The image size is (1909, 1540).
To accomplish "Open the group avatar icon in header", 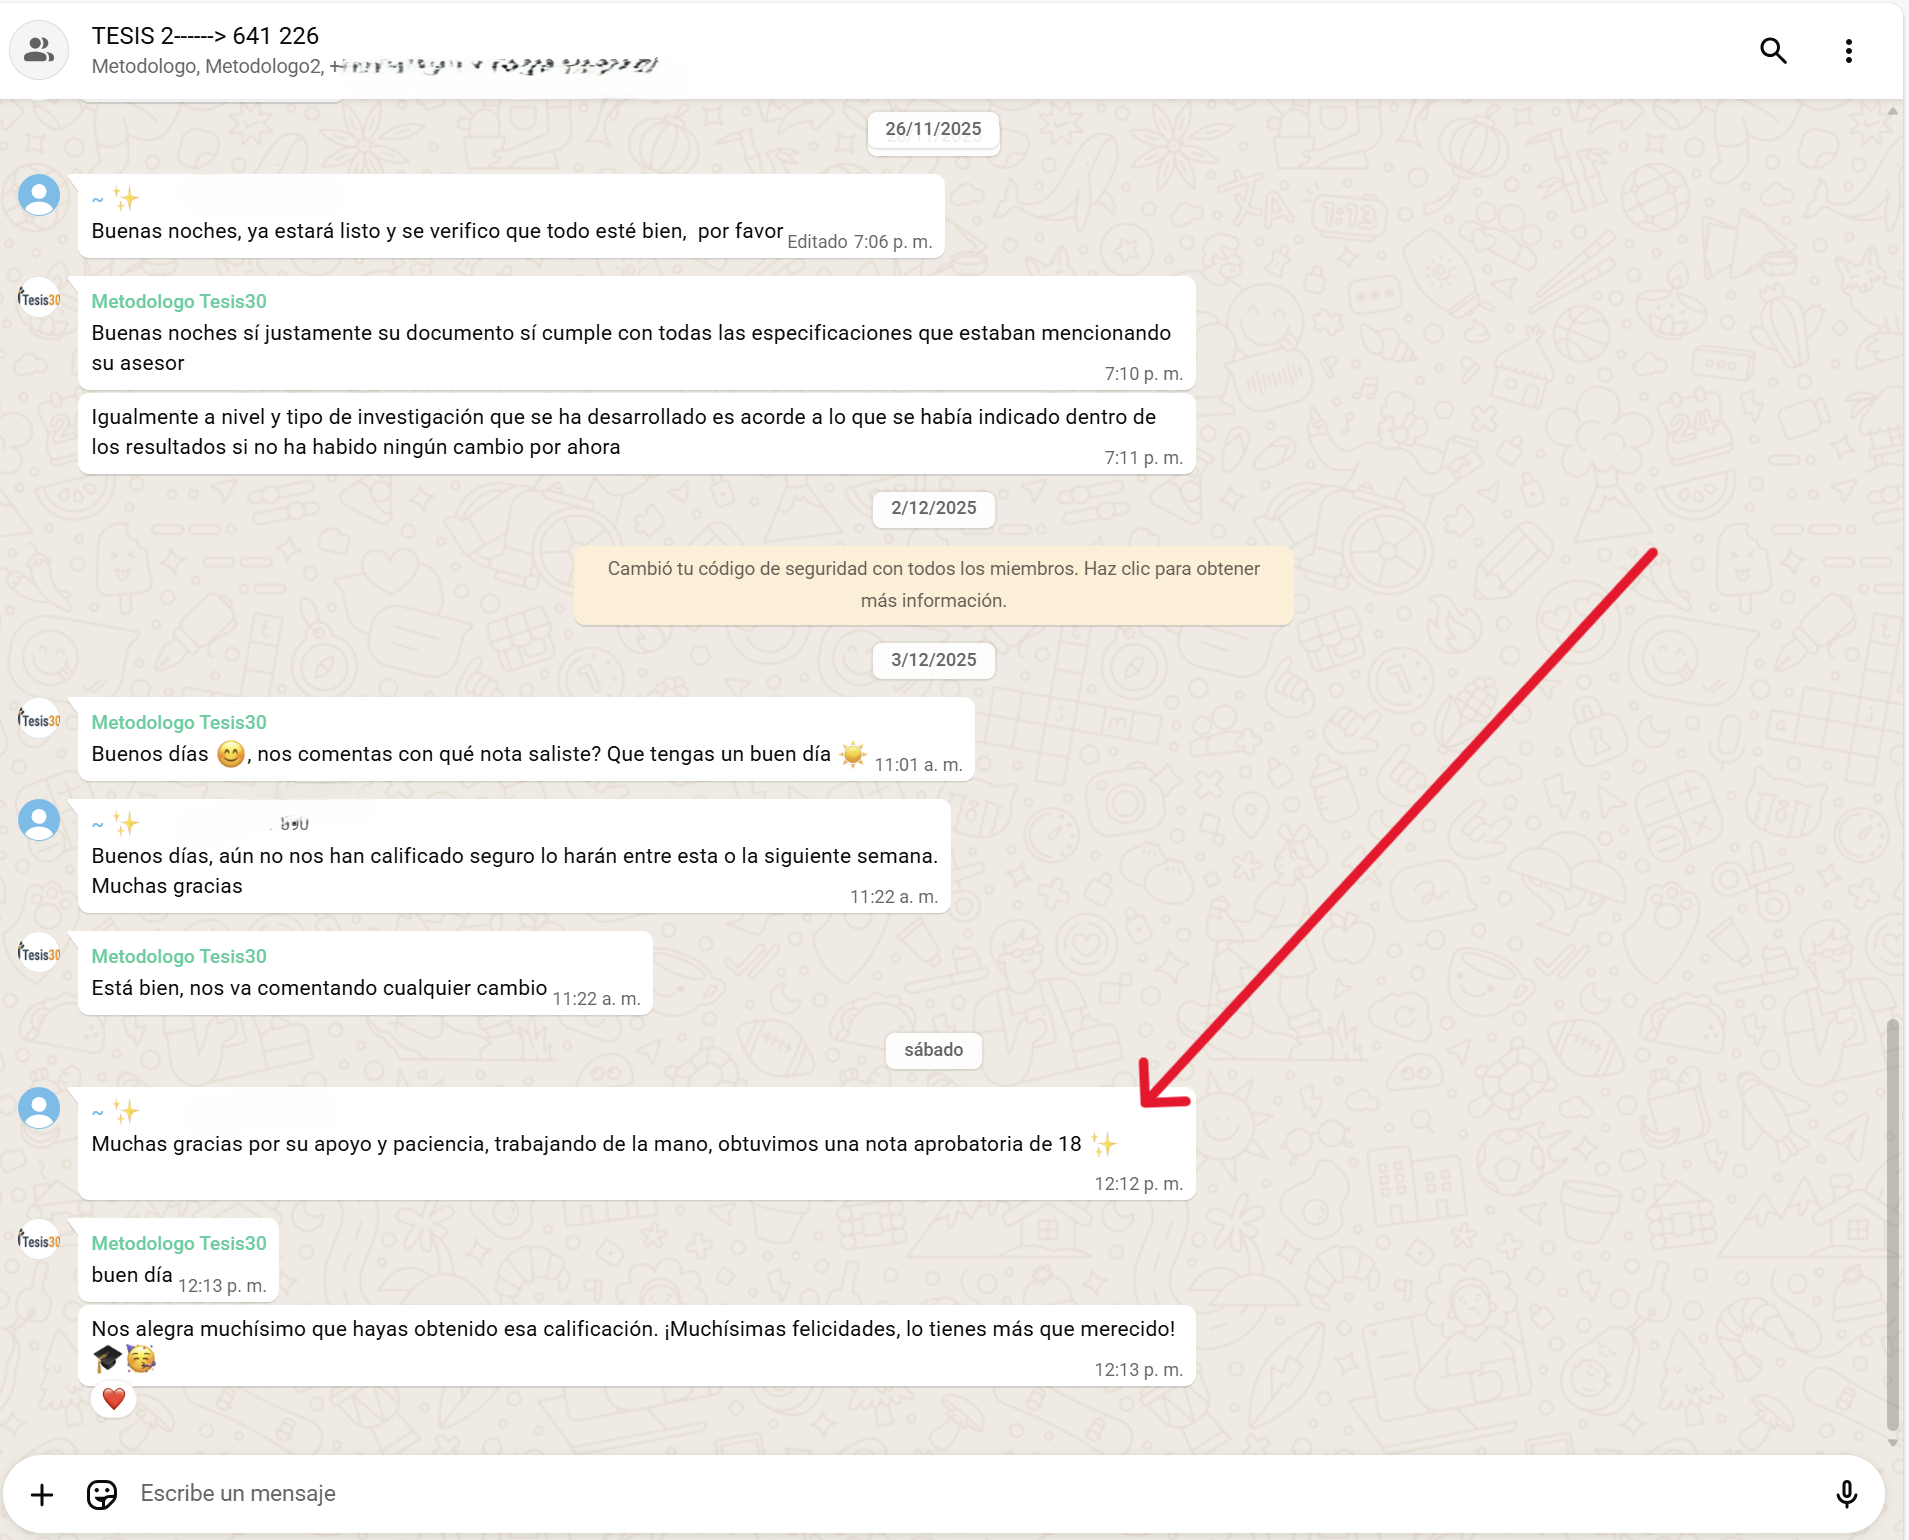I will [39, 50].
